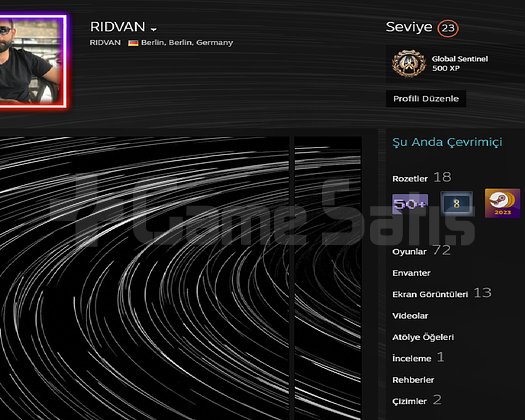Viewport: 525px width, 420px height.
Task: Click the profile avatar picture
Action: [31, 61]
